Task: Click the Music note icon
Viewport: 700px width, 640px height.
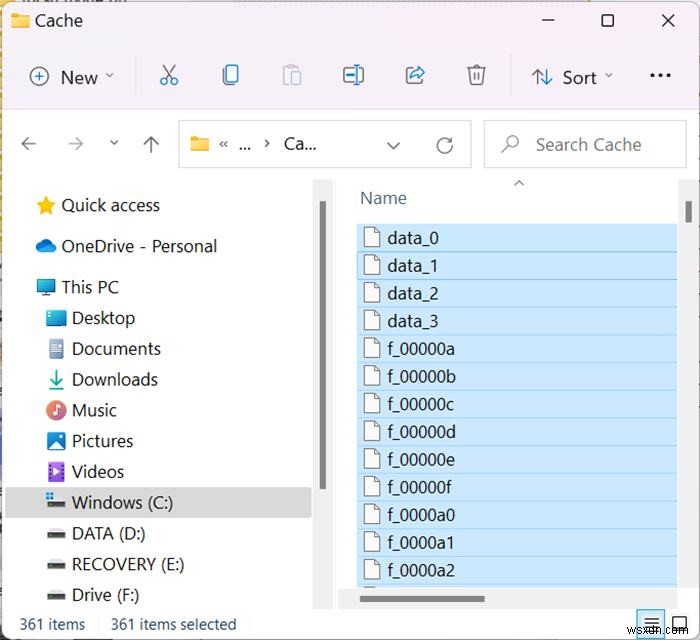Action: click(x=56, y=410)
